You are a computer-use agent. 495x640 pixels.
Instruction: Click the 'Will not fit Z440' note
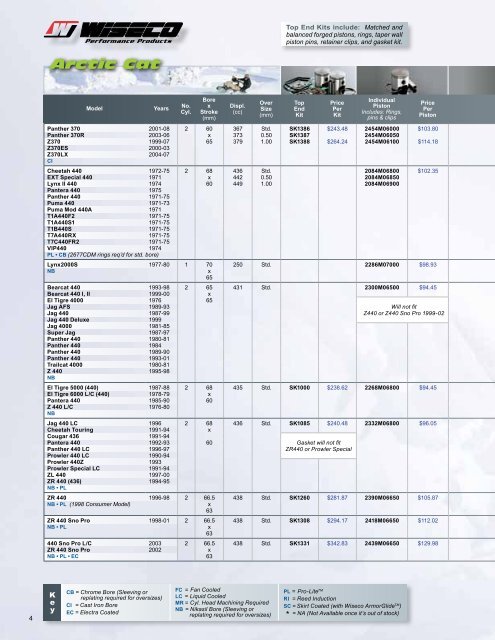click(403, 310)
